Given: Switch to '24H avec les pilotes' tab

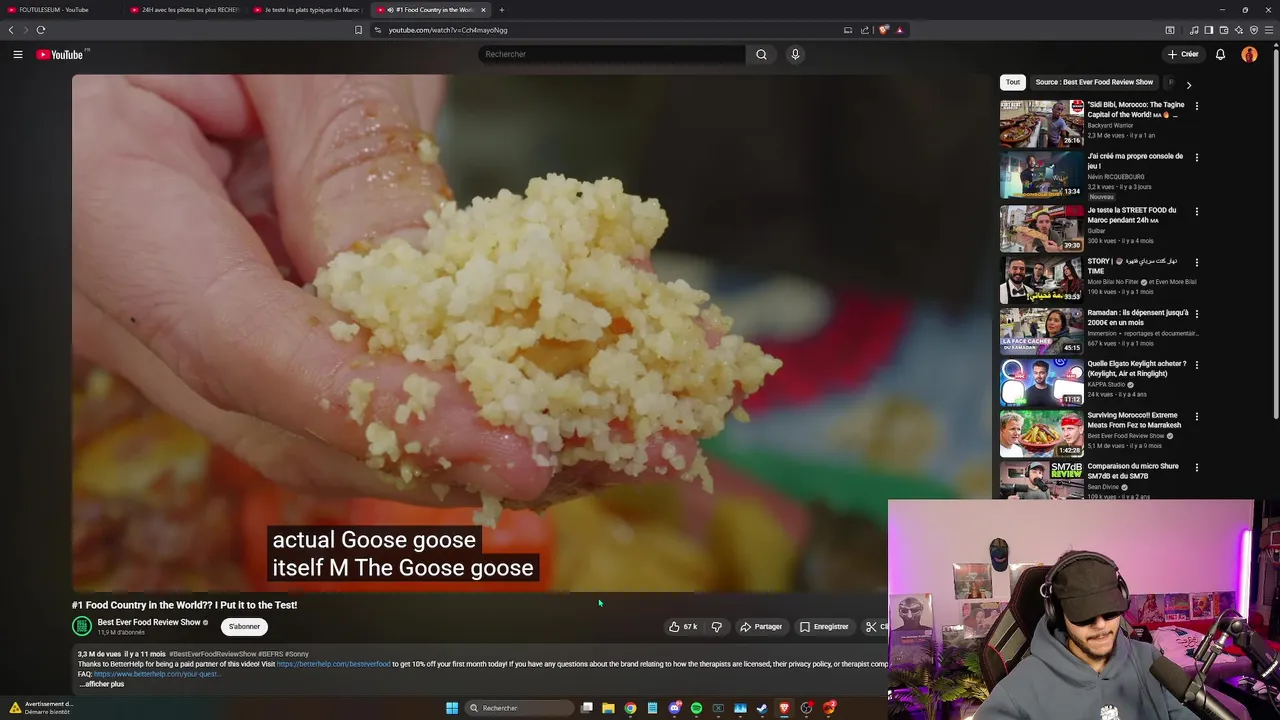Looking at the screenshot, I should pos(185,10).
